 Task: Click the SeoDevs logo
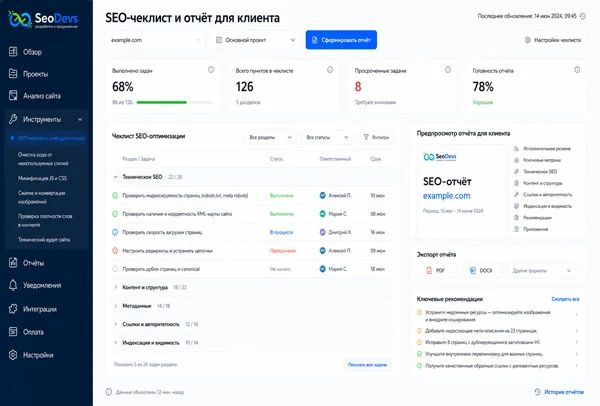[x=43, y=19]
